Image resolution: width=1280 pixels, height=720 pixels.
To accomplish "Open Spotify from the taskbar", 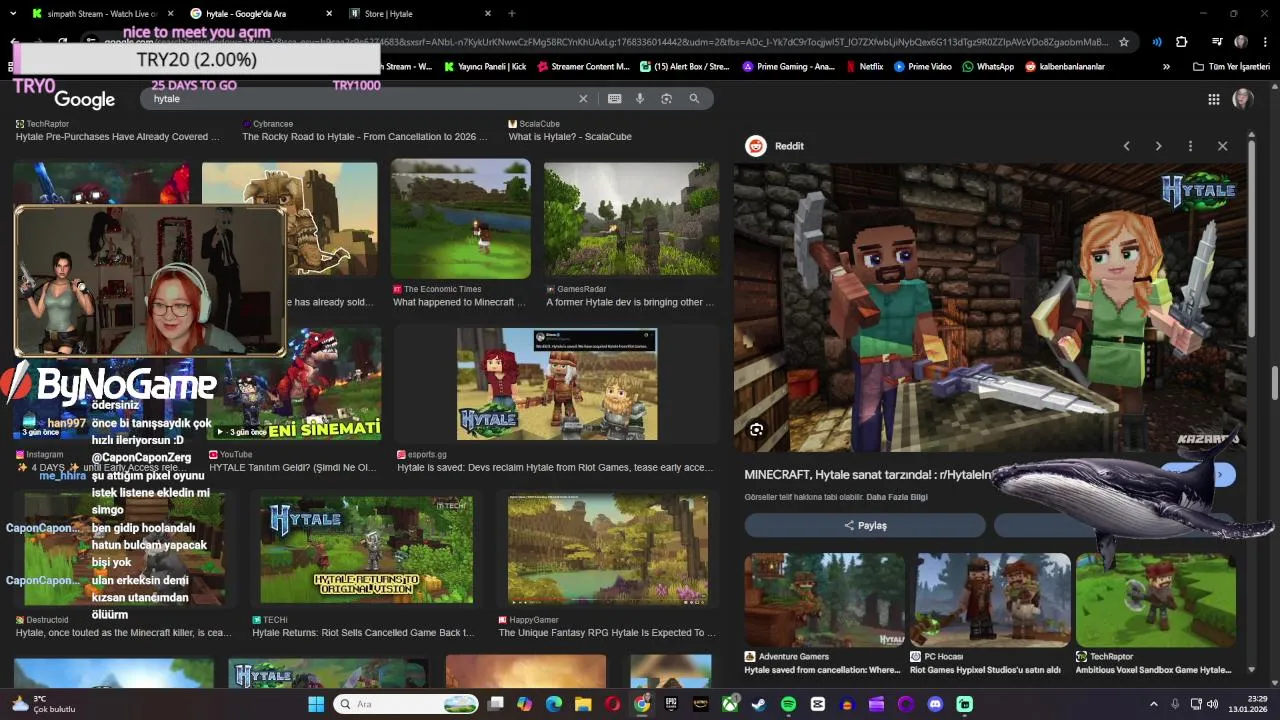I will (x=788, y=704).
